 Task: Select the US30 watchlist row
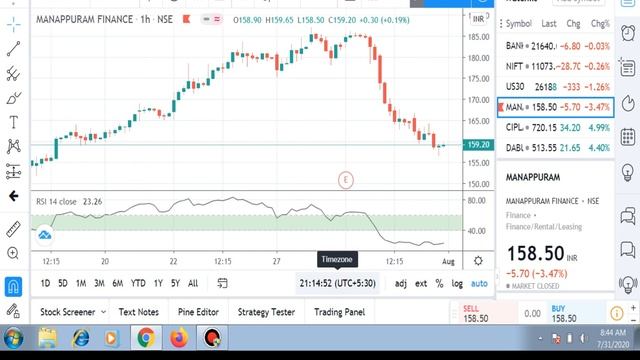point(556,87)
